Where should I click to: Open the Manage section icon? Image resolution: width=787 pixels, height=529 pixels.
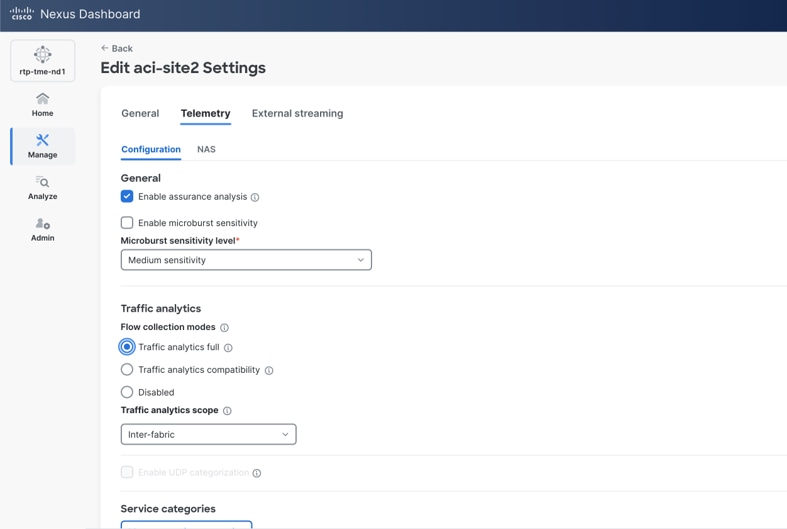point(43,140)
